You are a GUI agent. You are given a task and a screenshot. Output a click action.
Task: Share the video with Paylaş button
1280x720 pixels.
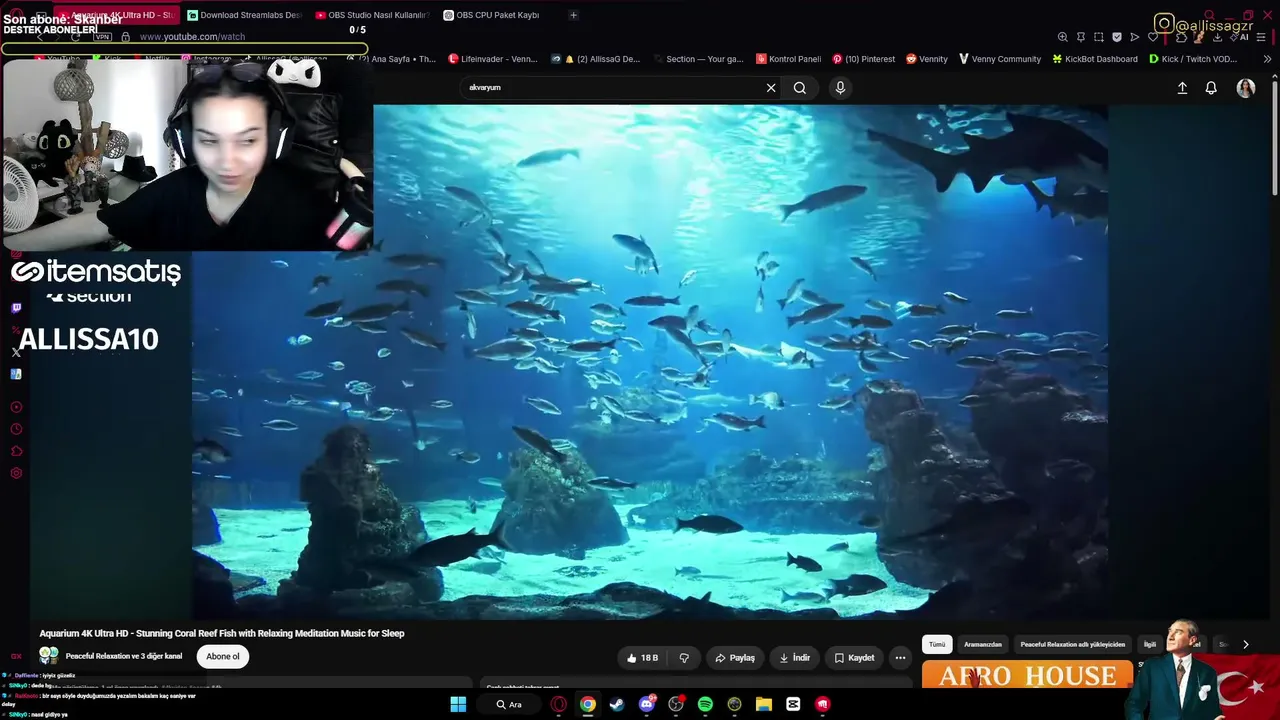point(735,658)
